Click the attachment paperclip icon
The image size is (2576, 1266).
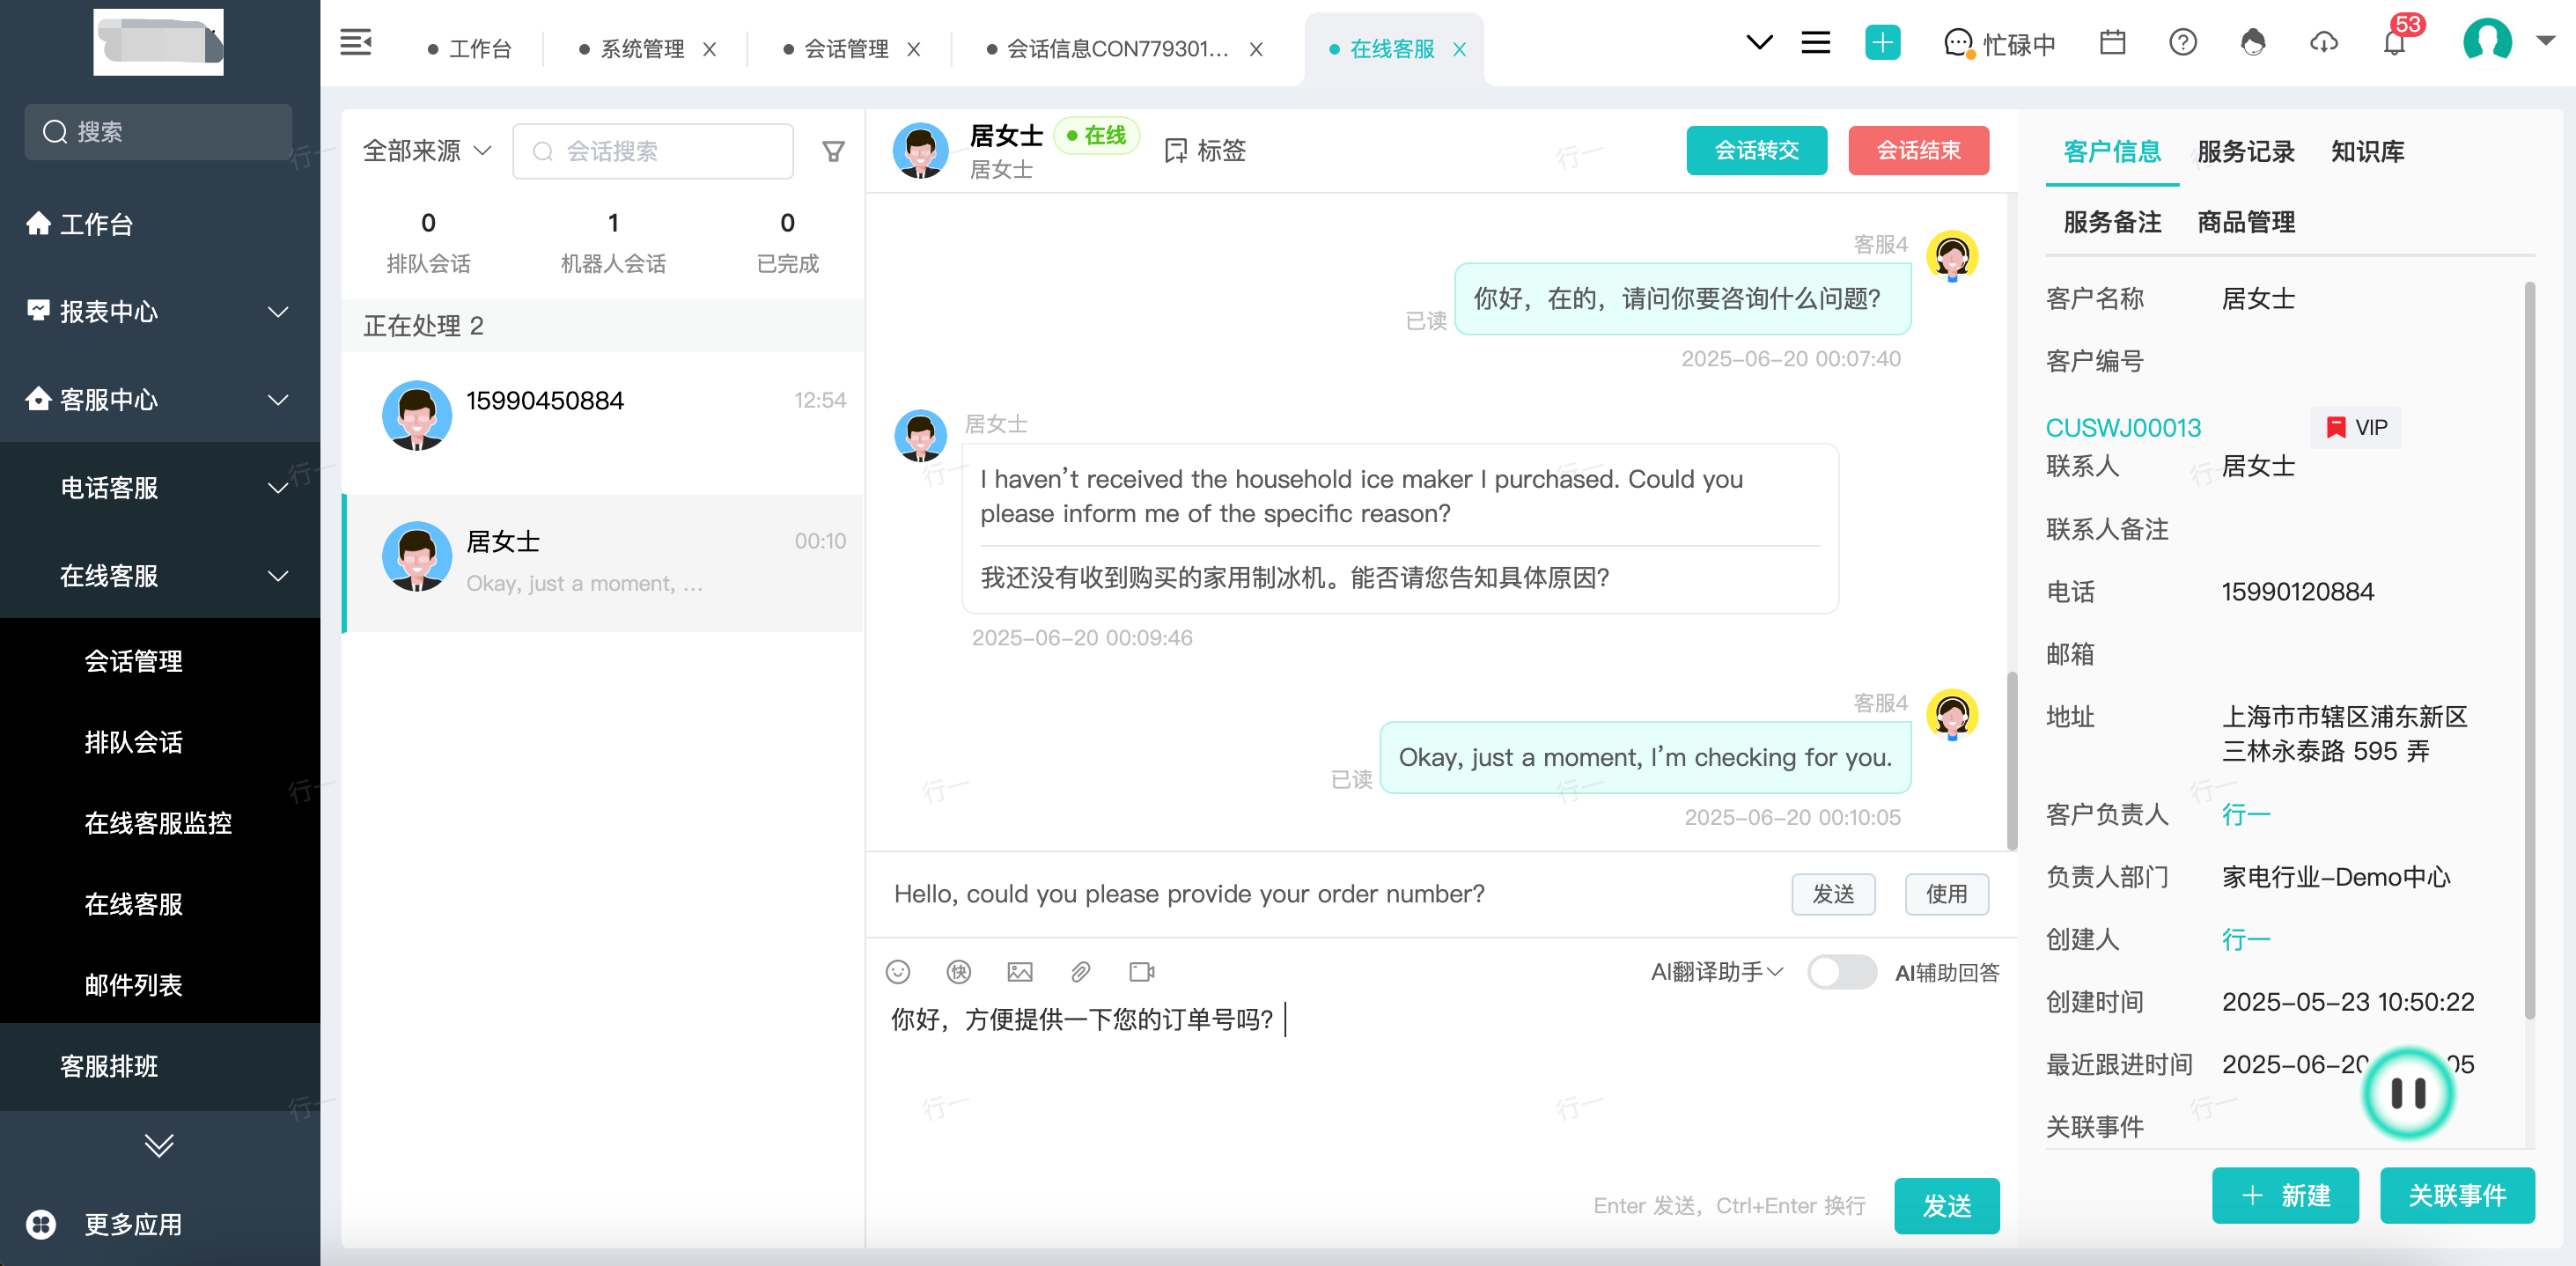click(1080, 971)
